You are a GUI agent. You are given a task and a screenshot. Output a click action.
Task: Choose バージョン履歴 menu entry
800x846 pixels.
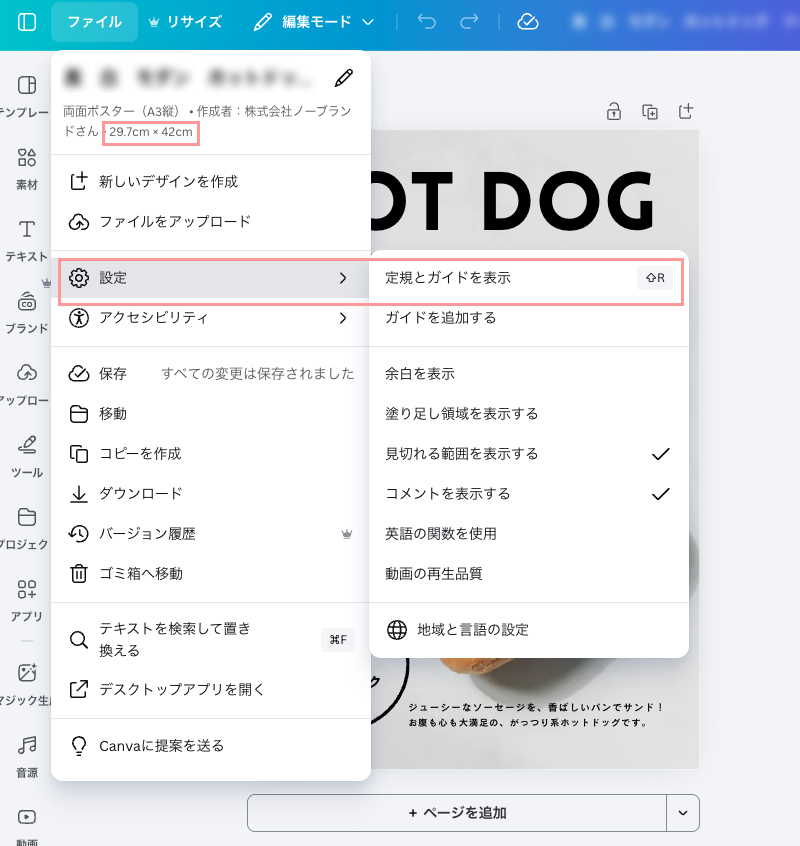pos(147,534)
